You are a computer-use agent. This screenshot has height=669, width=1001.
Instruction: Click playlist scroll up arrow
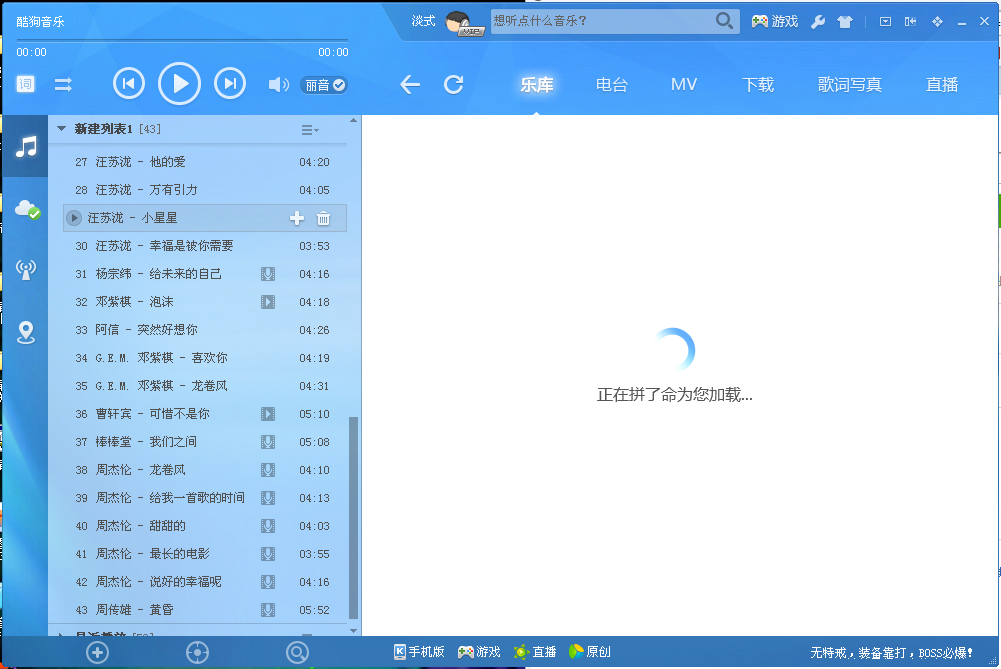pos(354,121)
